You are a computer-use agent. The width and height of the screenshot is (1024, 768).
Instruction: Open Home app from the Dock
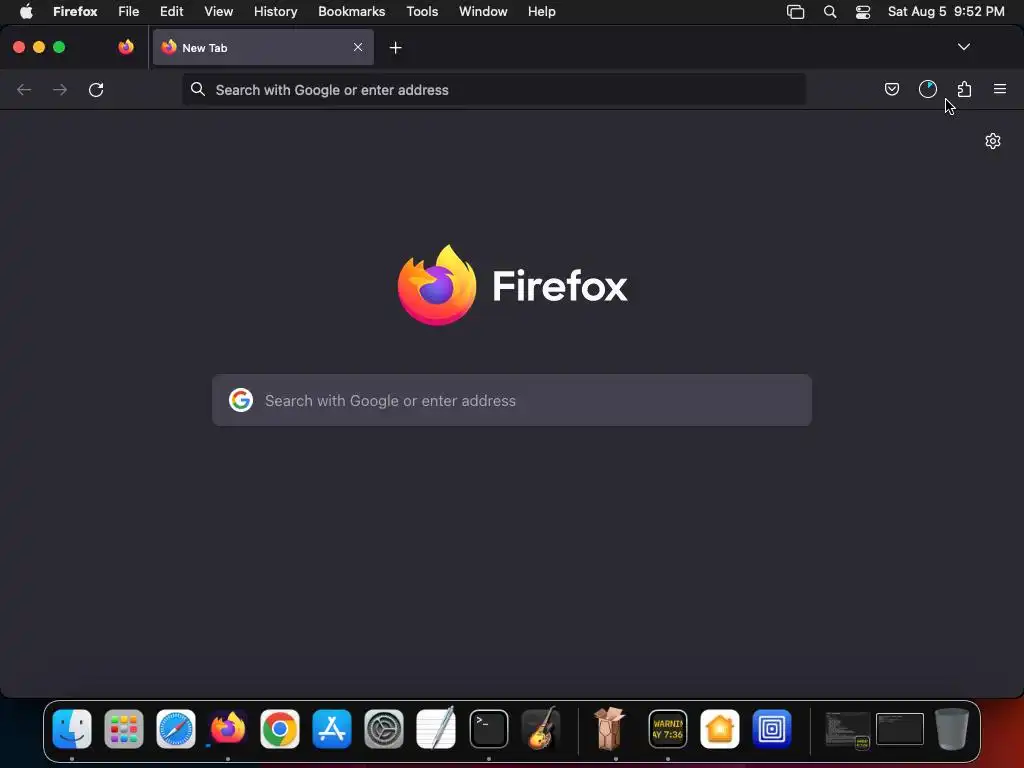point(720,729)
